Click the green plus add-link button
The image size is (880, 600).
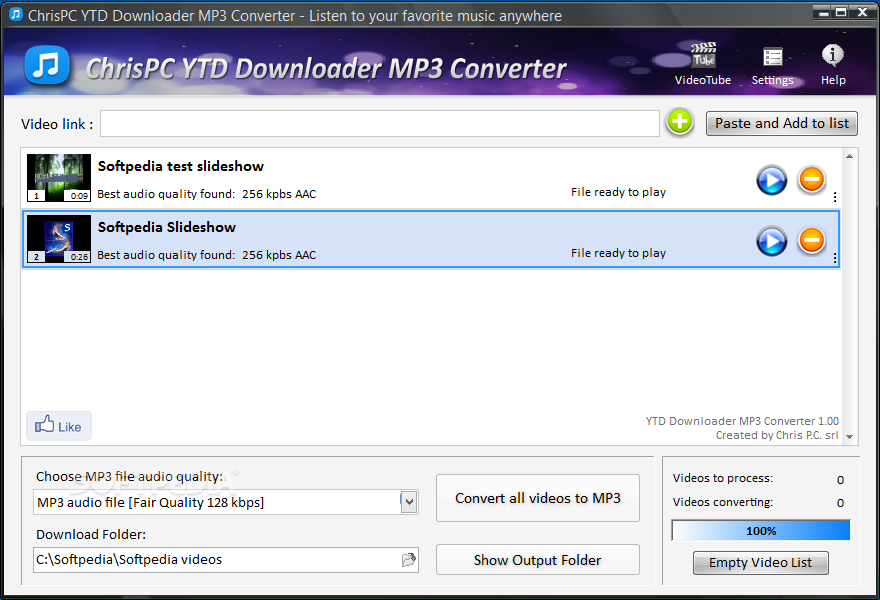(x=680, y=122)
